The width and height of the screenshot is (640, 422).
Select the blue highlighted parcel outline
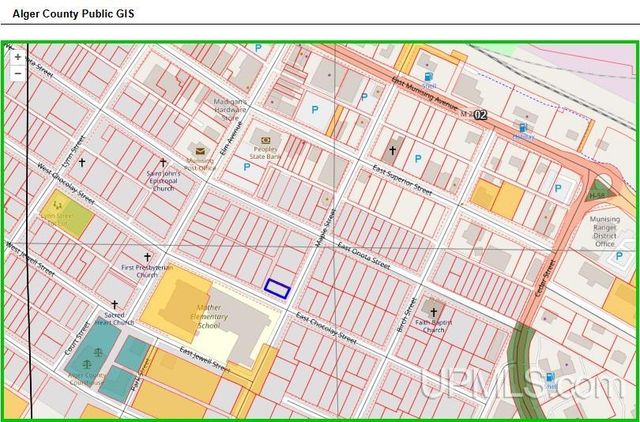pos(277,288)
